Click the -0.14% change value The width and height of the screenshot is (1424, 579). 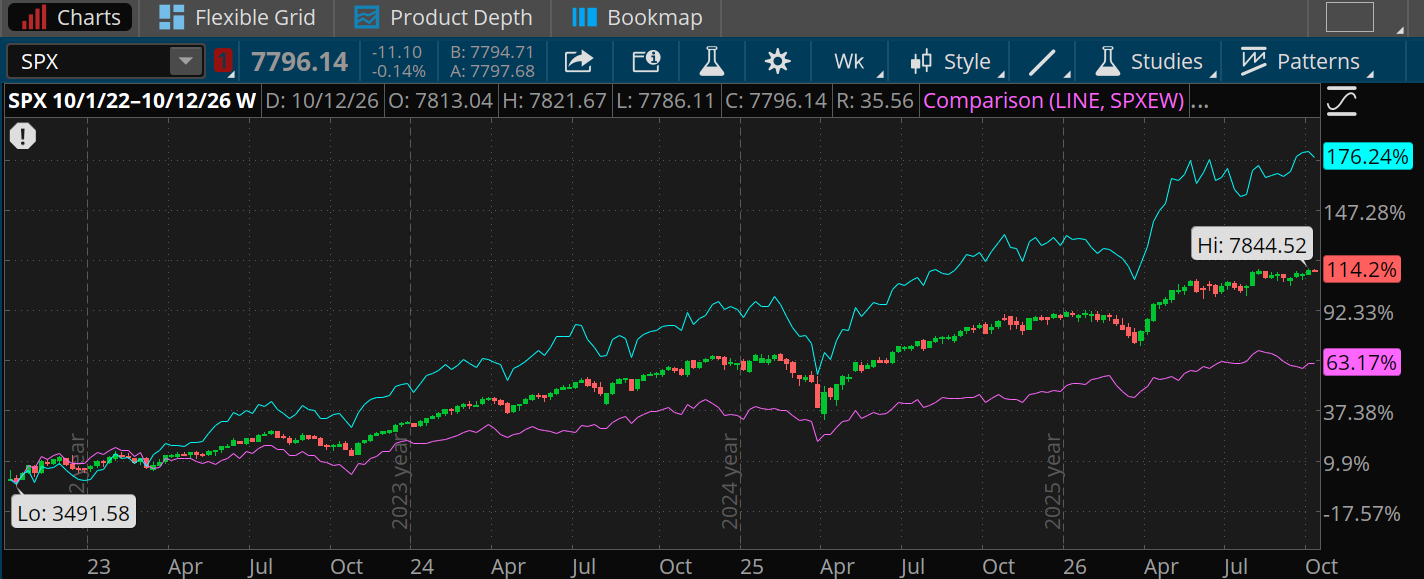(400, 71)
